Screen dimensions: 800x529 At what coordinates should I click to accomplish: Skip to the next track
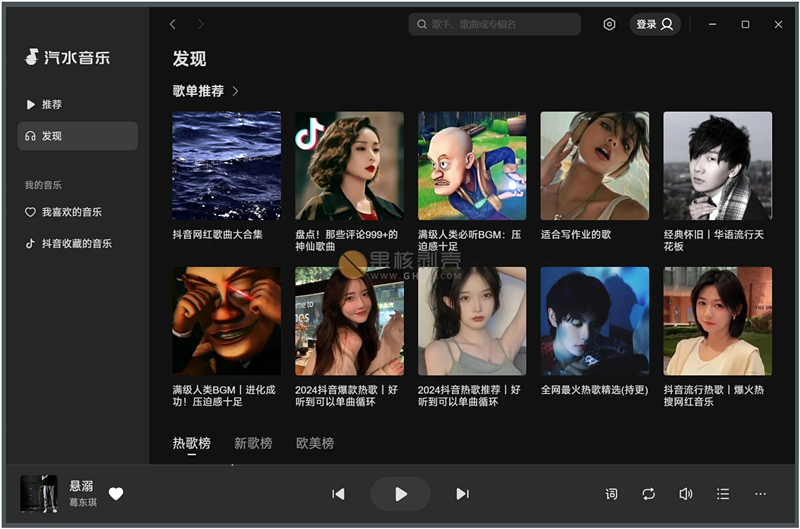tap(462, 494)
